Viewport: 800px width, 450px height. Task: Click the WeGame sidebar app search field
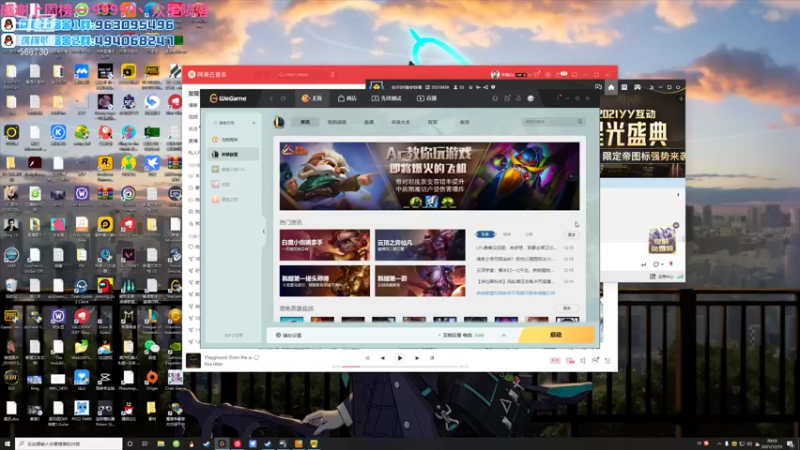coord(230,123)
